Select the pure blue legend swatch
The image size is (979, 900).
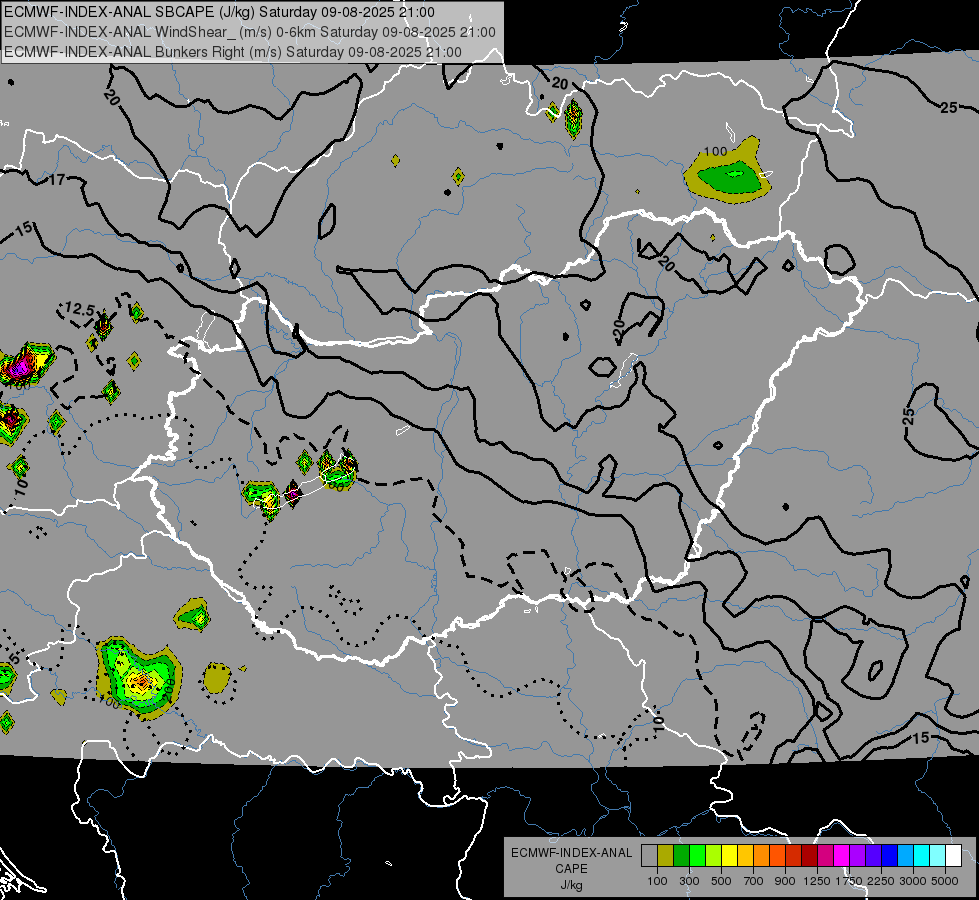(890, 856)
